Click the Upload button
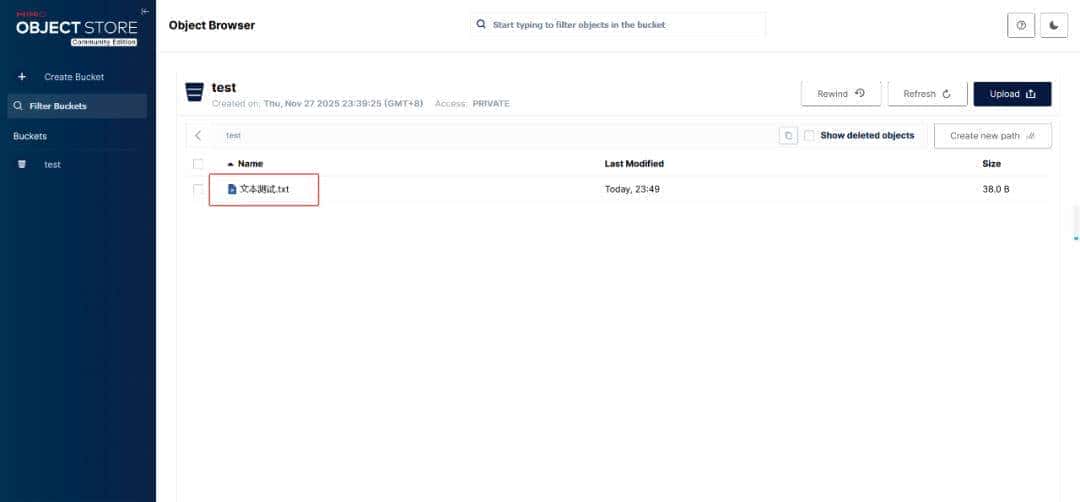The width and height of the screenshot is (1080, 502). coord(1012,94)
